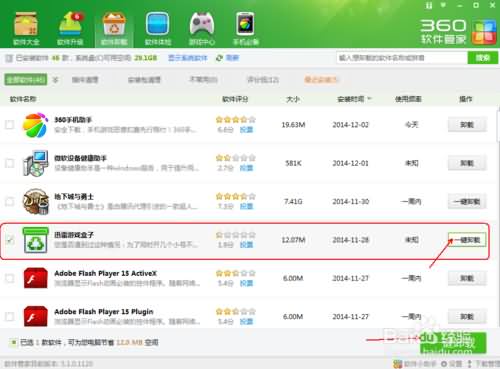Image resolution: width=500 pixels, height=369 pixels.
Task: Click 卸载 button for Adobe Flash Player 15 ActiveX
Action: [467, 278]
